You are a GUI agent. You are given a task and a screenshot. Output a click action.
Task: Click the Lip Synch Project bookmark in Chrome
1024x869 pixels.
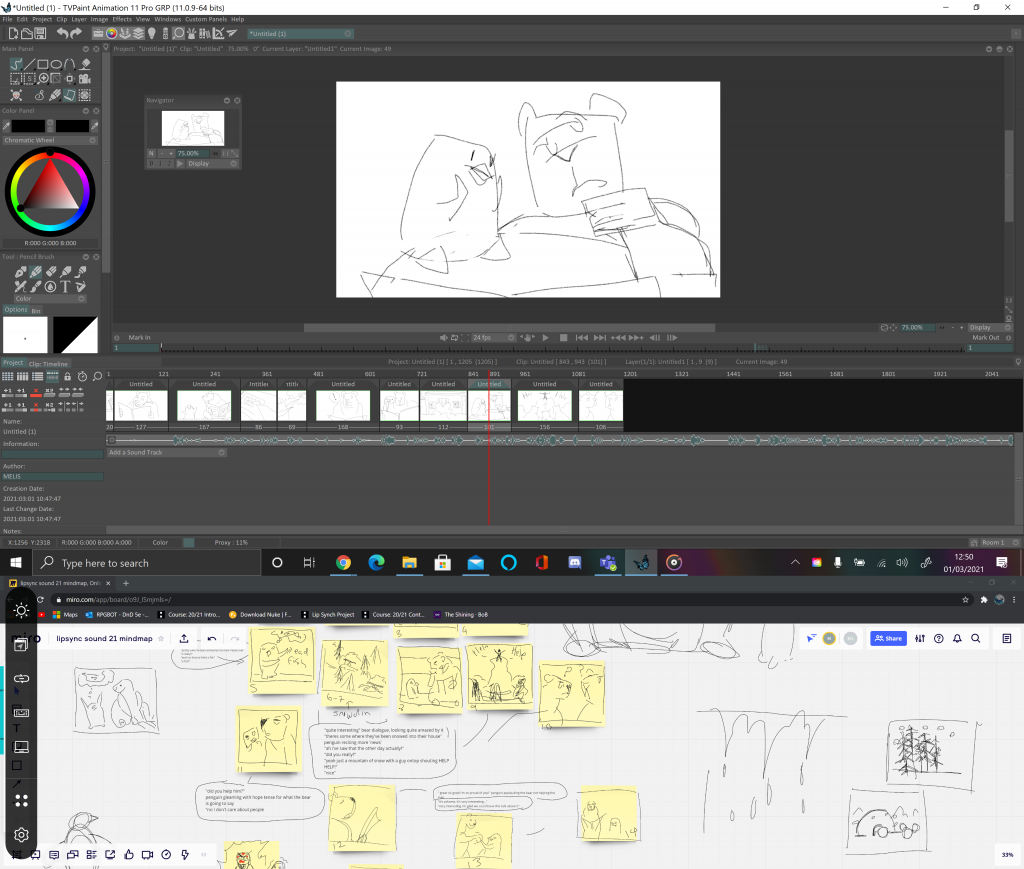(328, 614)
